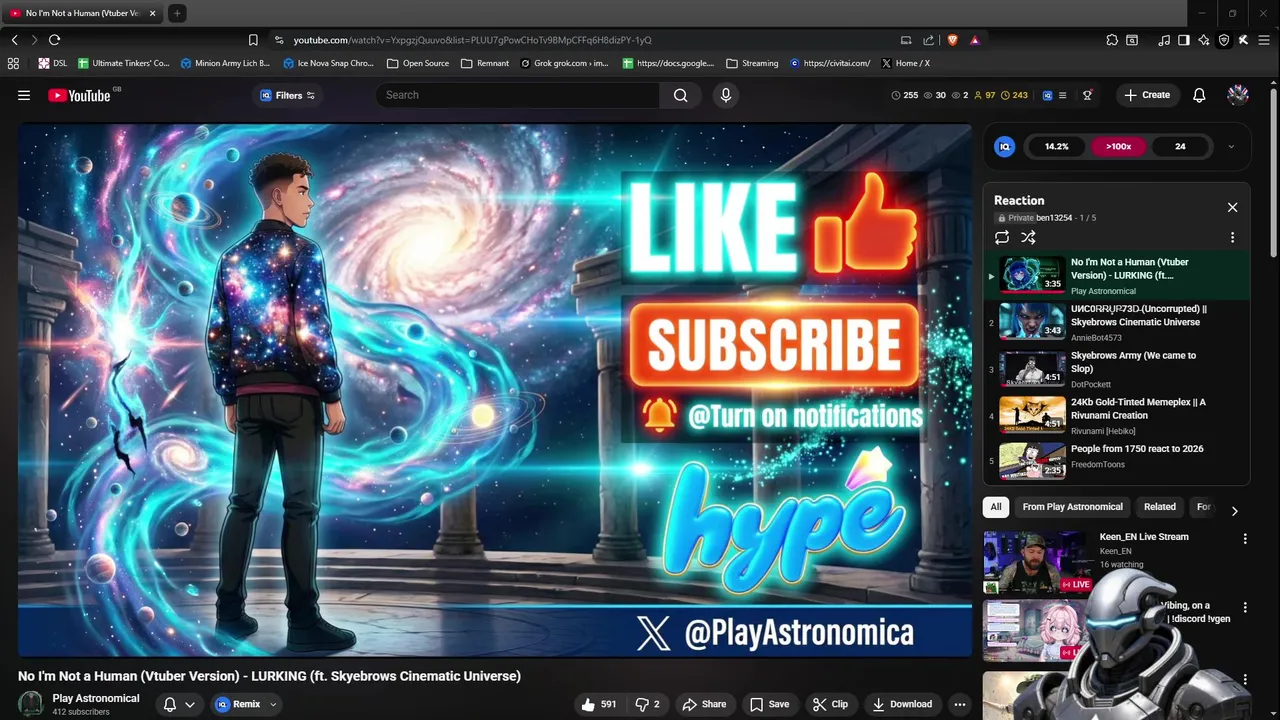Open the DSL bookmark
The height and width of the screenshot is (720, 1280).
point(52,63)
